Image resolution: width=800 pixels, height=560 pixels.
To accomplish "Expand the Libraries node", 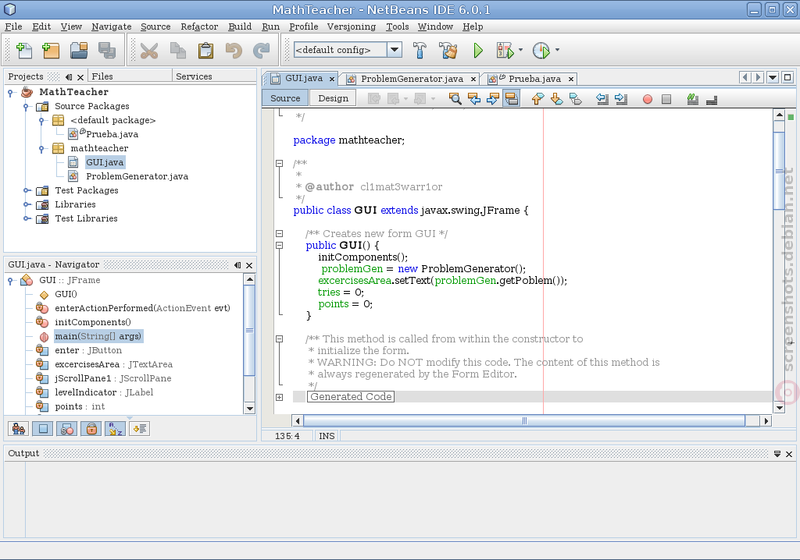I will 27,205.
